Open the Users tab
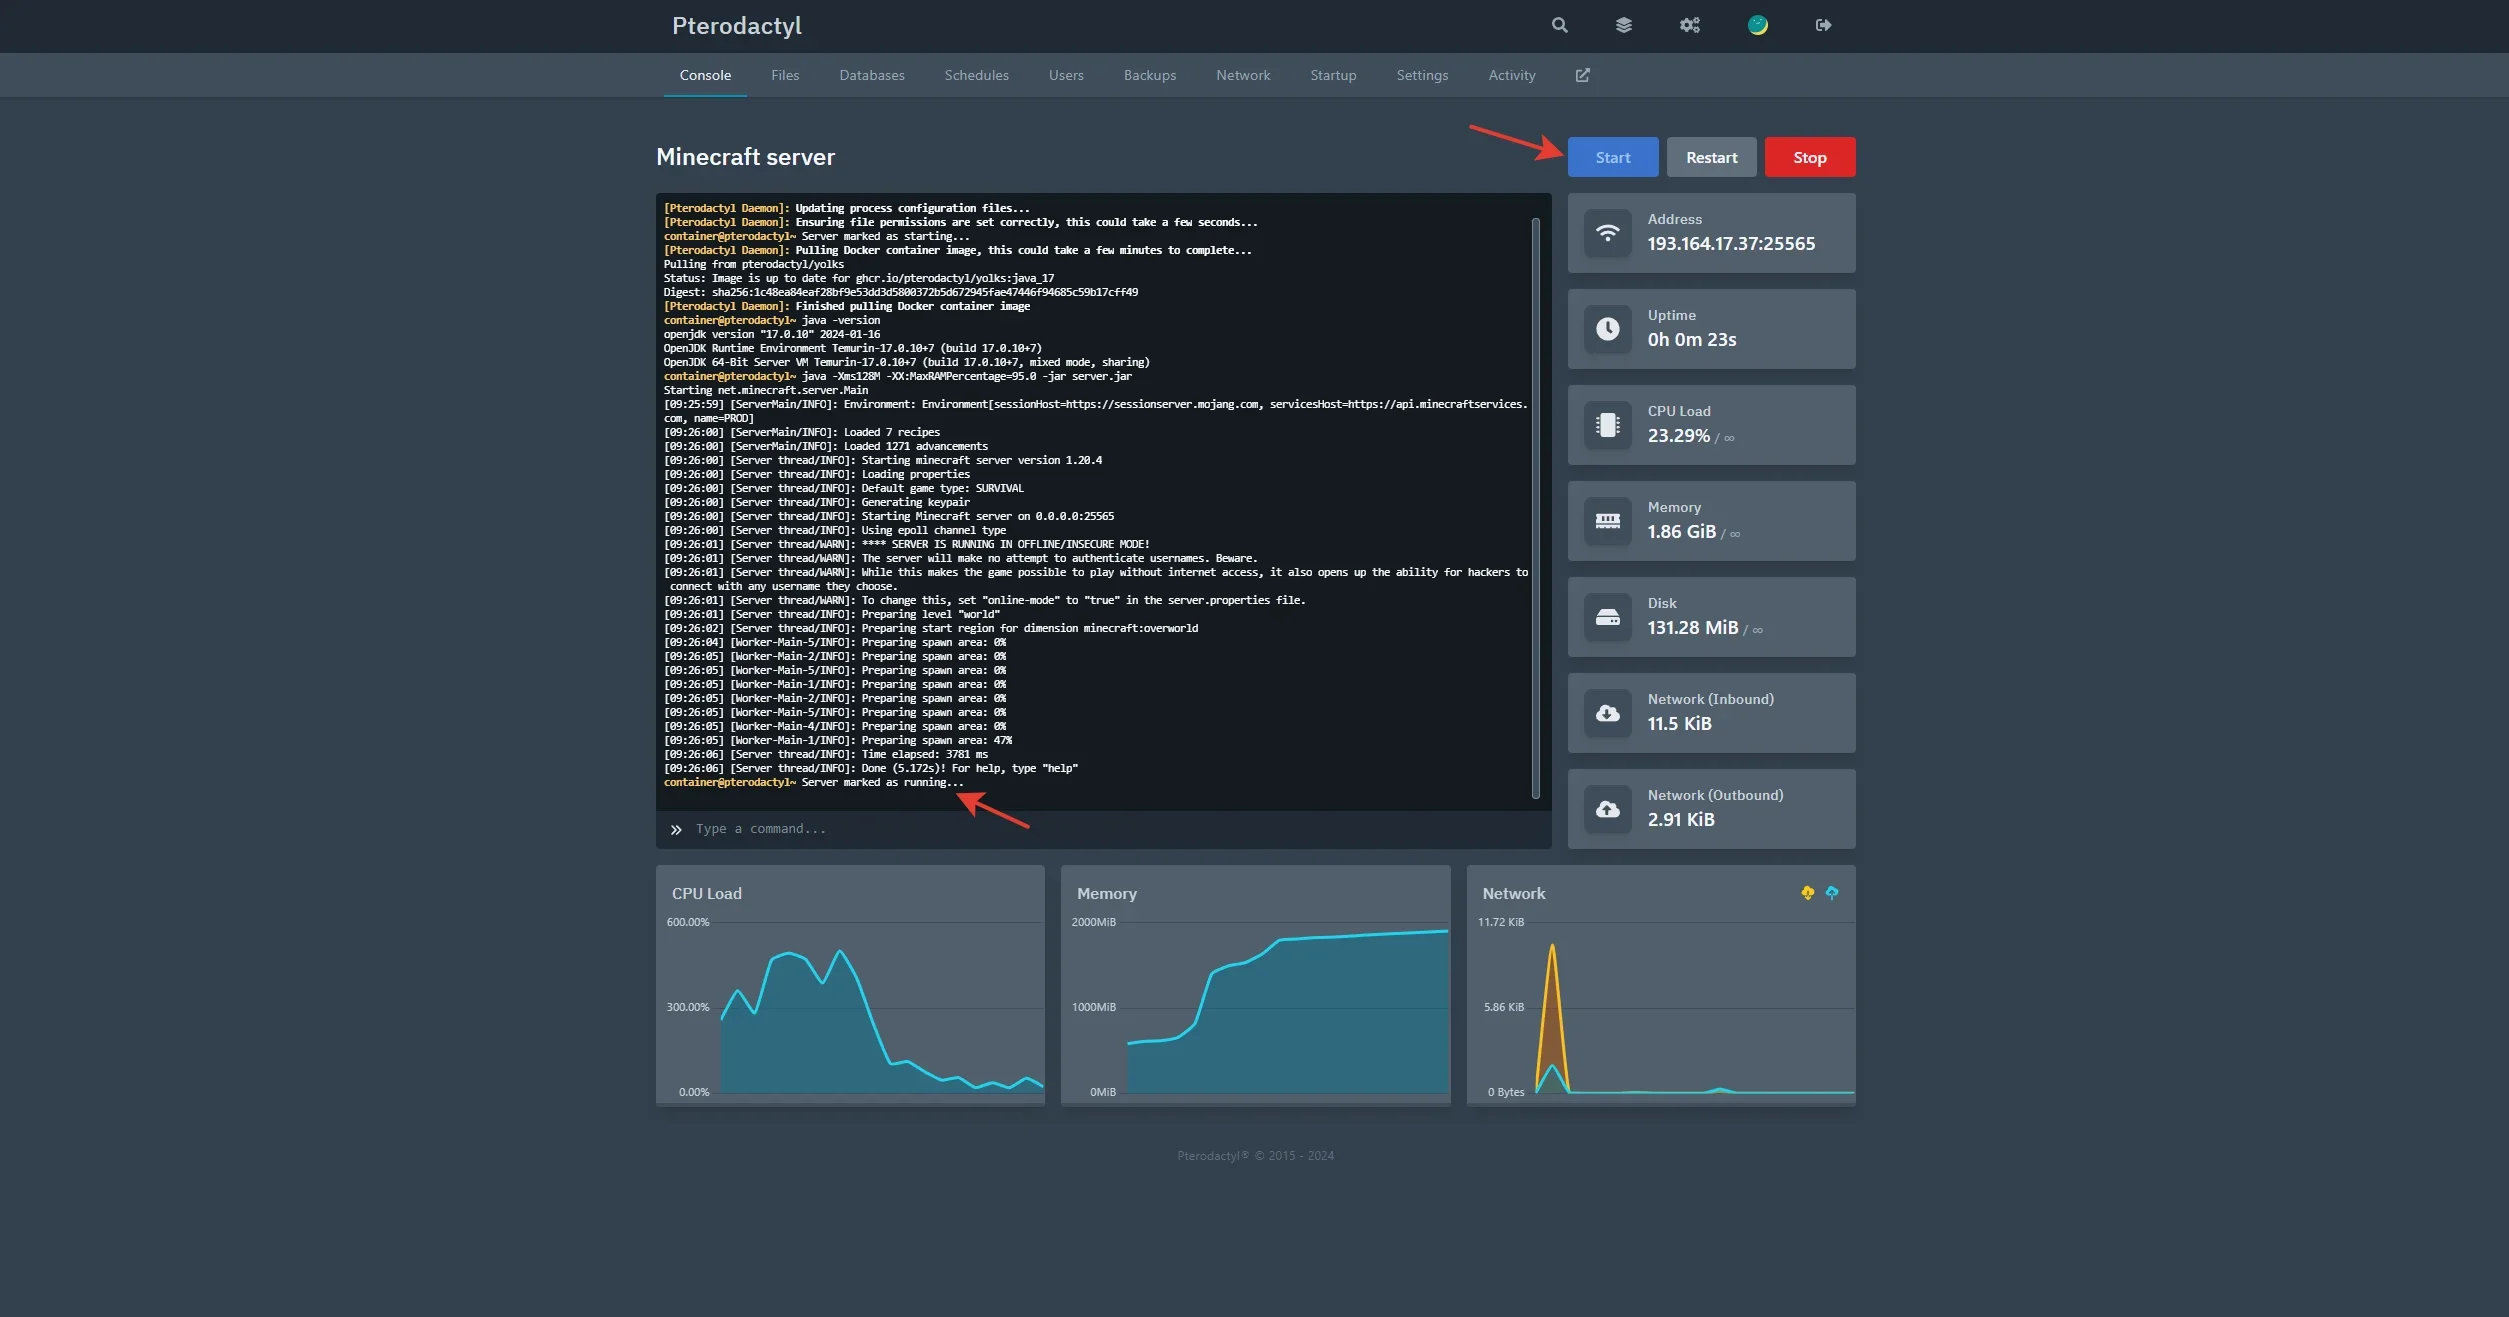 (1066, 75)
